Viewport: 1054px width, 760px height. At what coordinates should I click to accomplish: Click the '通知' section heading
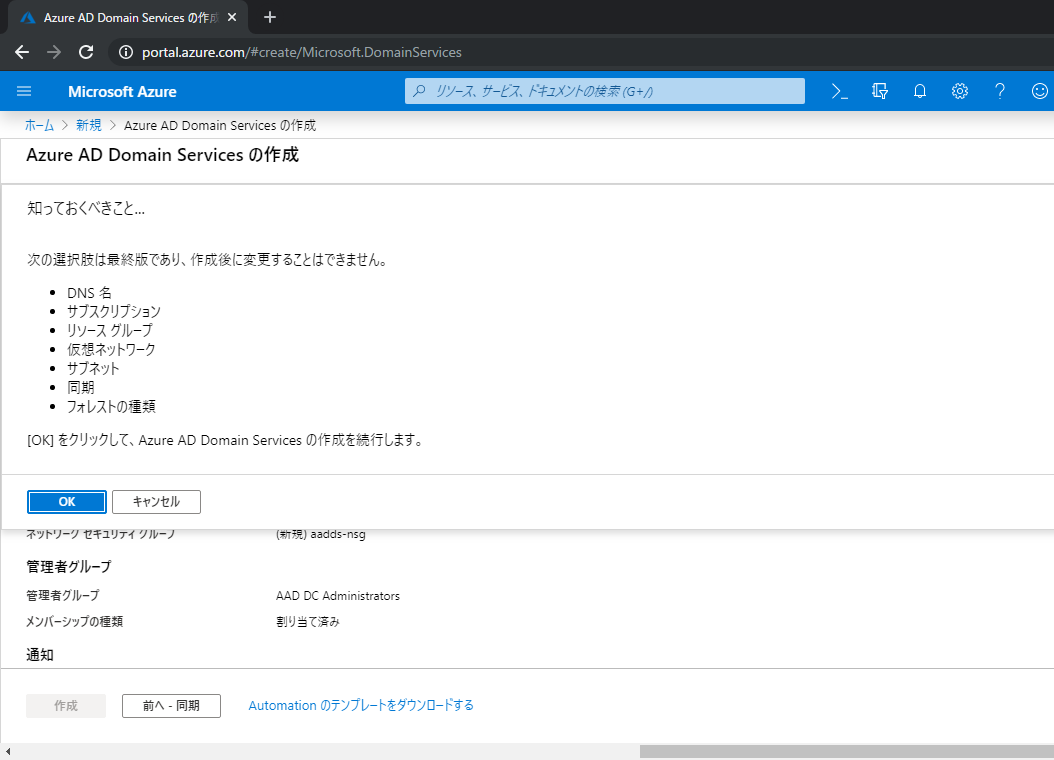tap(40, 655)
